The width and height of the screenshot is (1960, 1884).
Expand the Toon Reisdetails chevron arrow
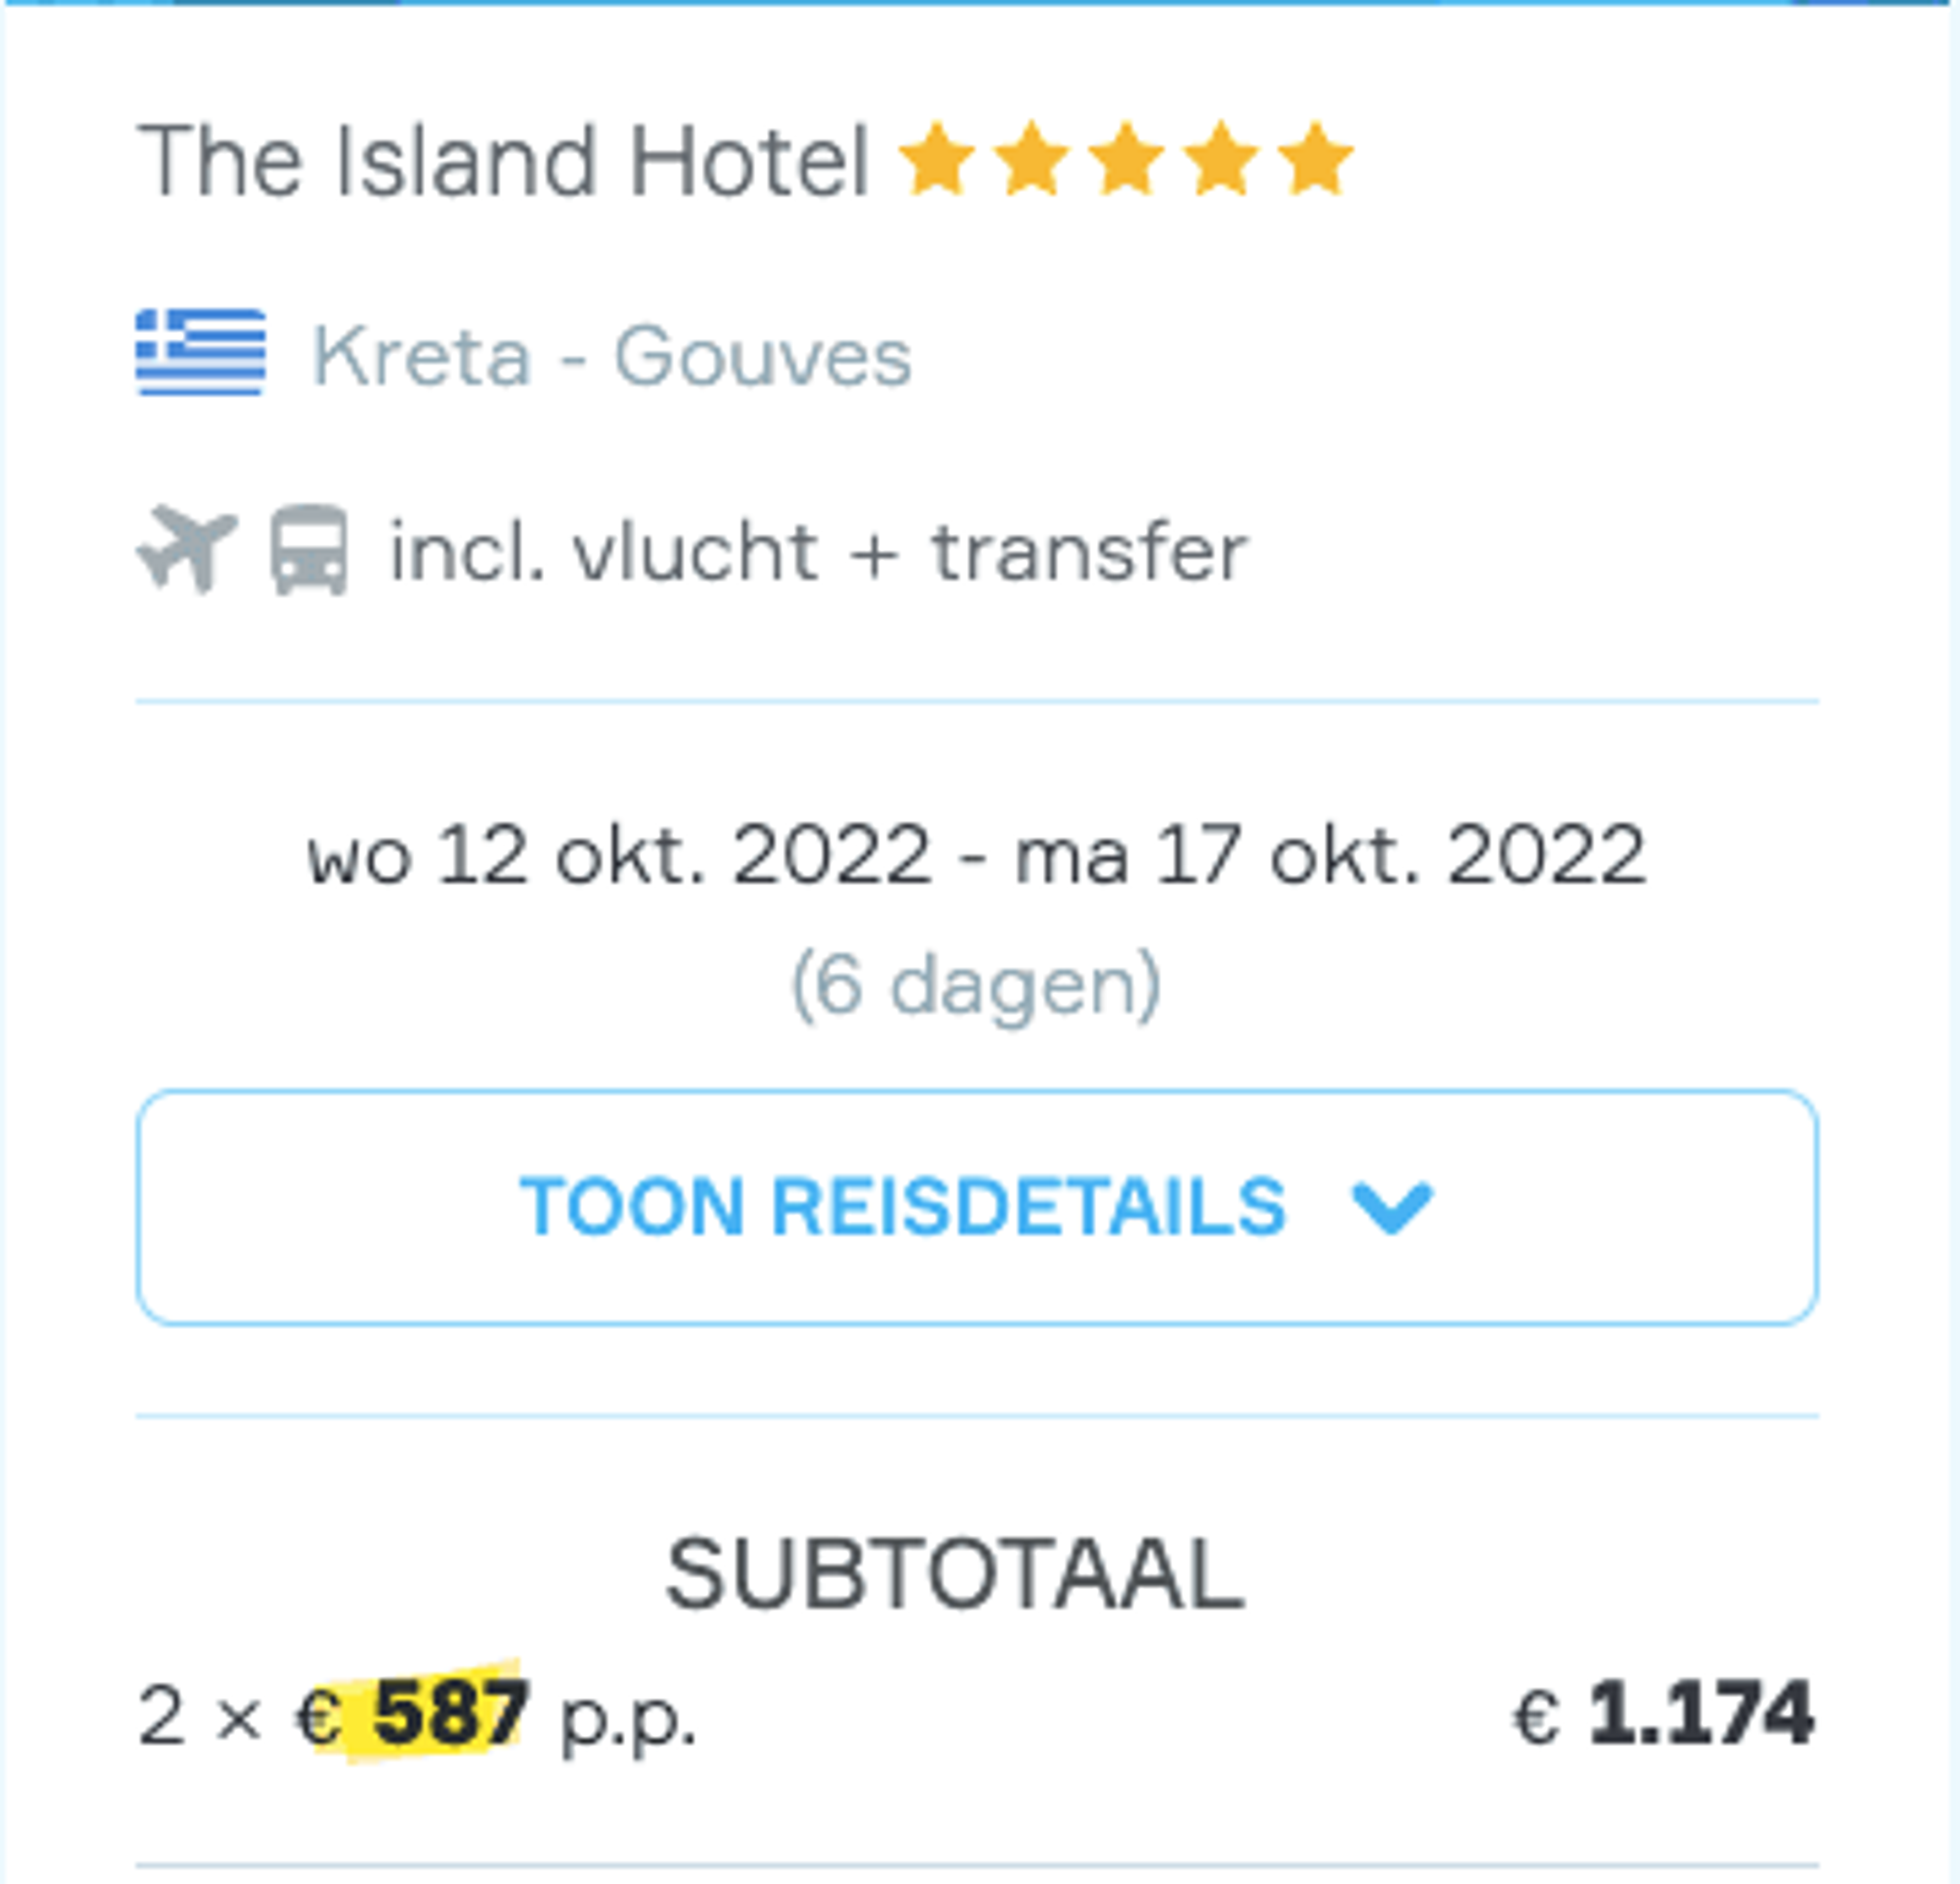coord(1392,1207)
